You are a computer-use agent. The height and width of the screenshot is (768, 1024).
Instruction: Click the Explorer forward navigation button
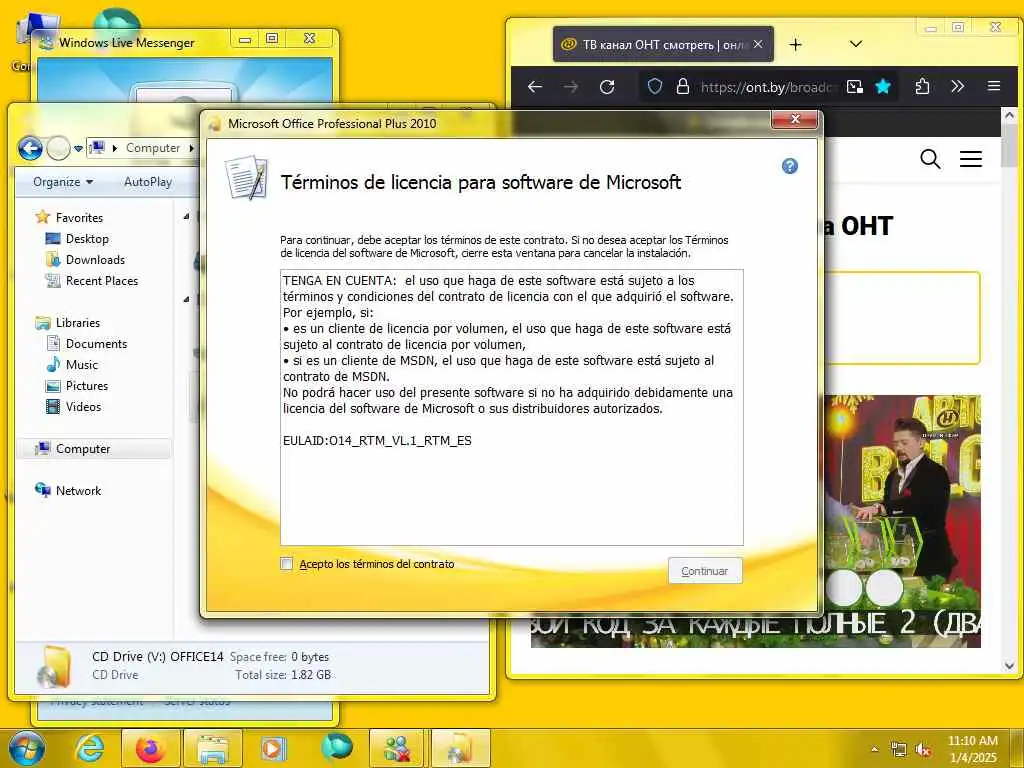point(58,148)
